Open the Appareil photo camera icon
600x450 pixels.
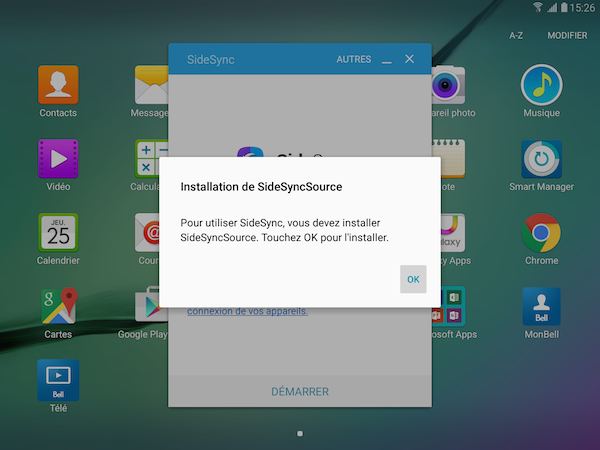[448, 85]
